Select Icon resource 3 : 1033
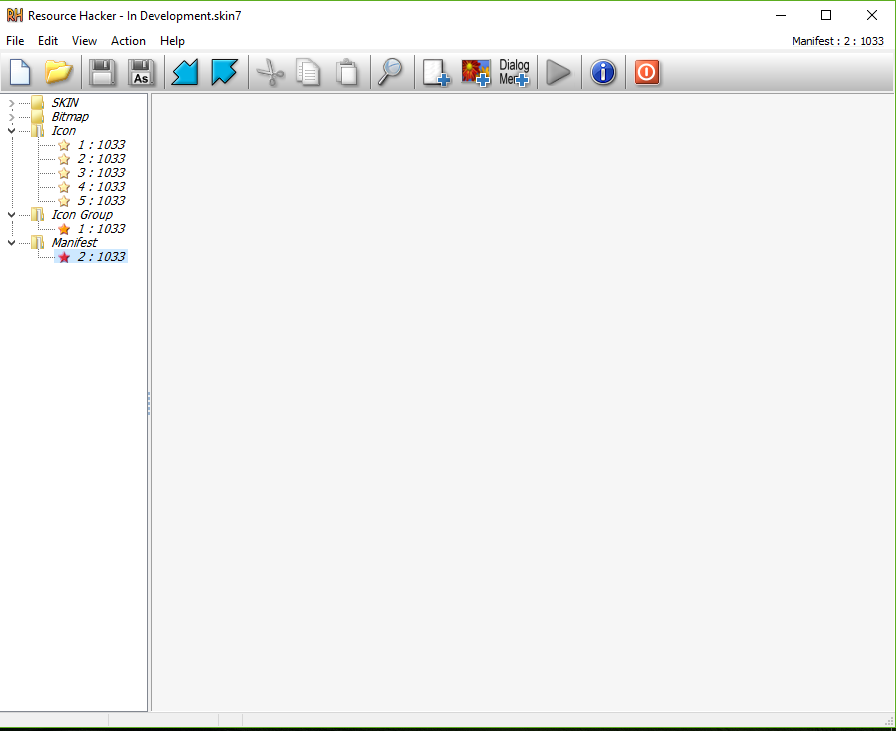Image resolution: width=896 pixels, height=731 pixels. point(100,173)
